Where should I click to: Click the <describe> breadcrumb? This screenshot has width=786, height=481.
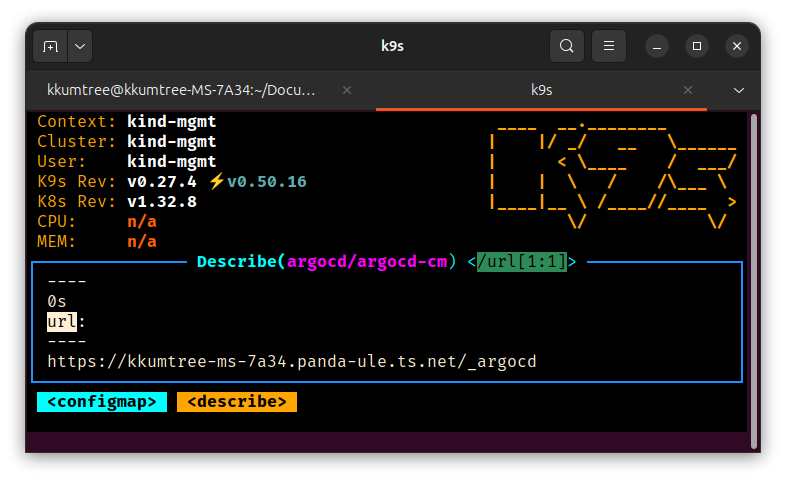point(237,402)
